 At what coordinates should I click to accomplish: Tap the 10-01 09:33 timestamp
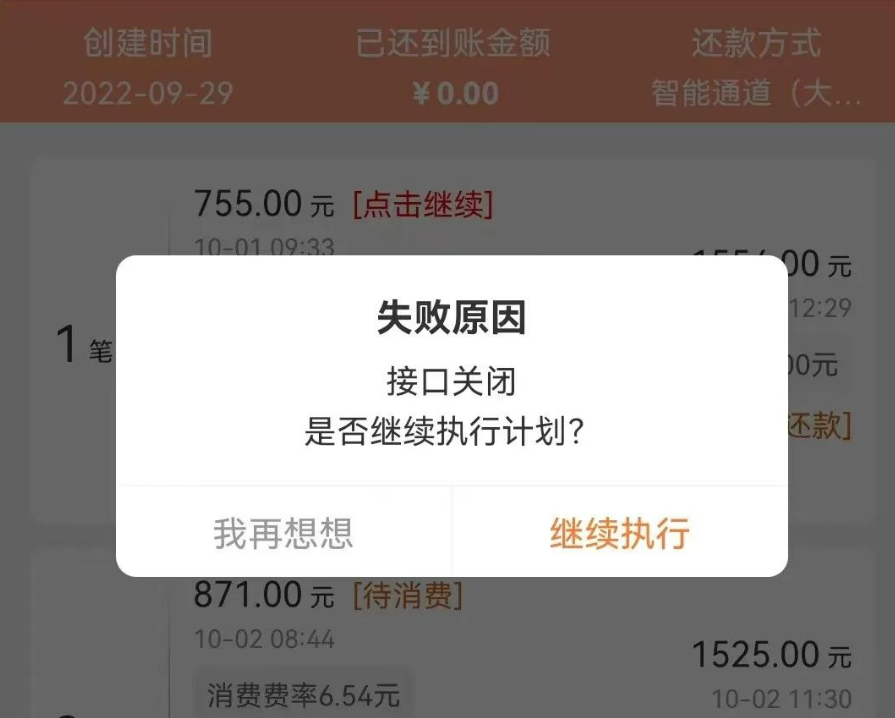[x=264, y=247]
